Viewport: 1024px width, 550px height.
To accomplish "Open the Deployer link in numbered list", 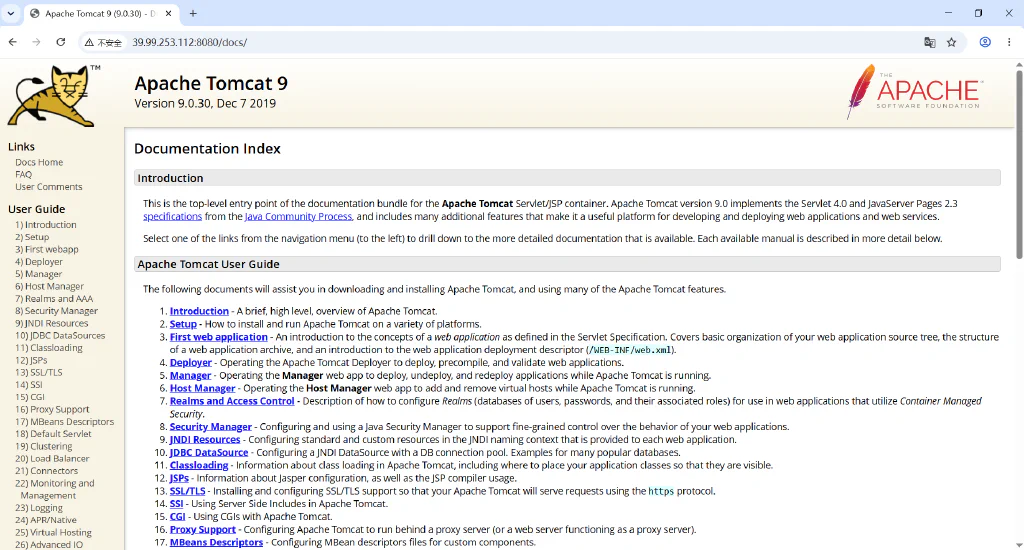I will point(191,363).
